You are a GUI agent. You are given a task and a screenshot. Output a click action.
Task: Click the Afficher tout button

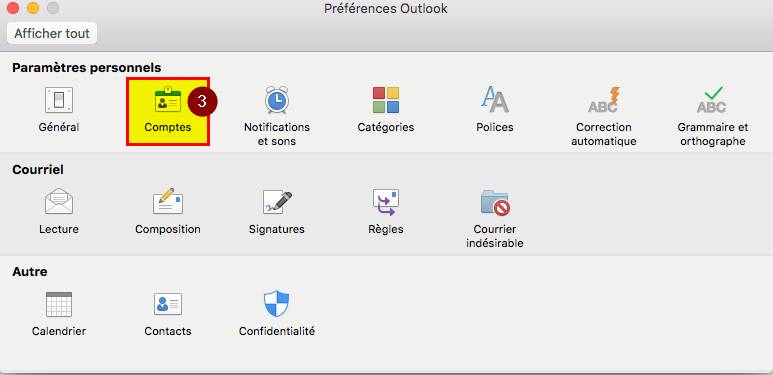pos(52,34)
